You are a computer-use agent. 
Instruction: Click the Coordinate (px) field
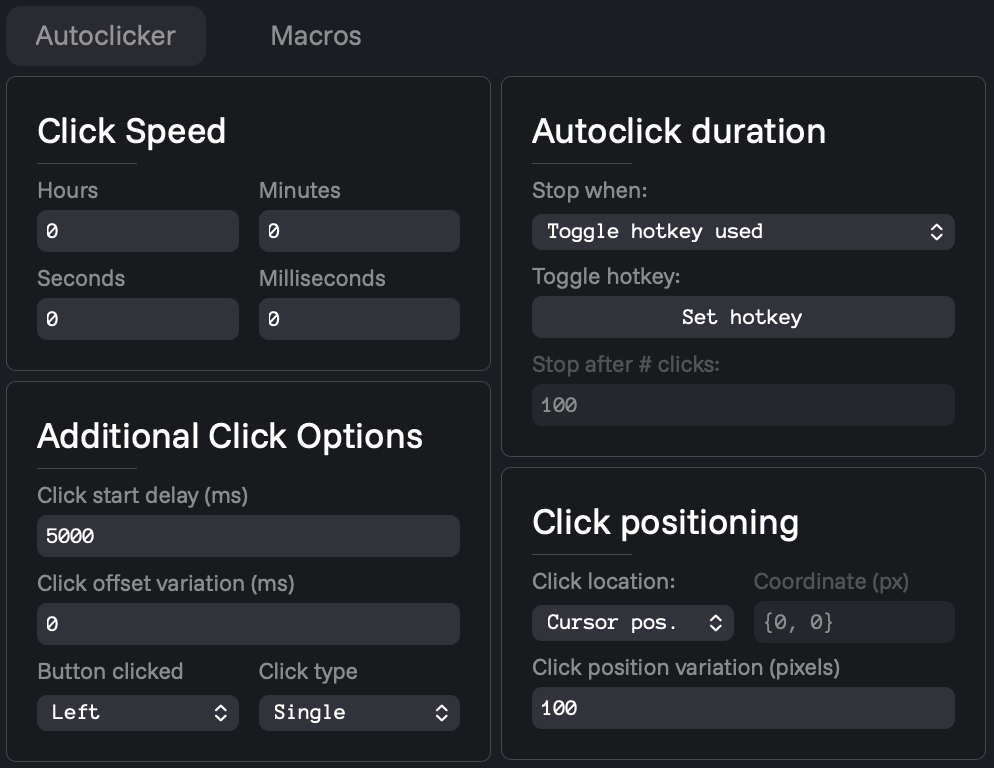(x=853, y=623)
